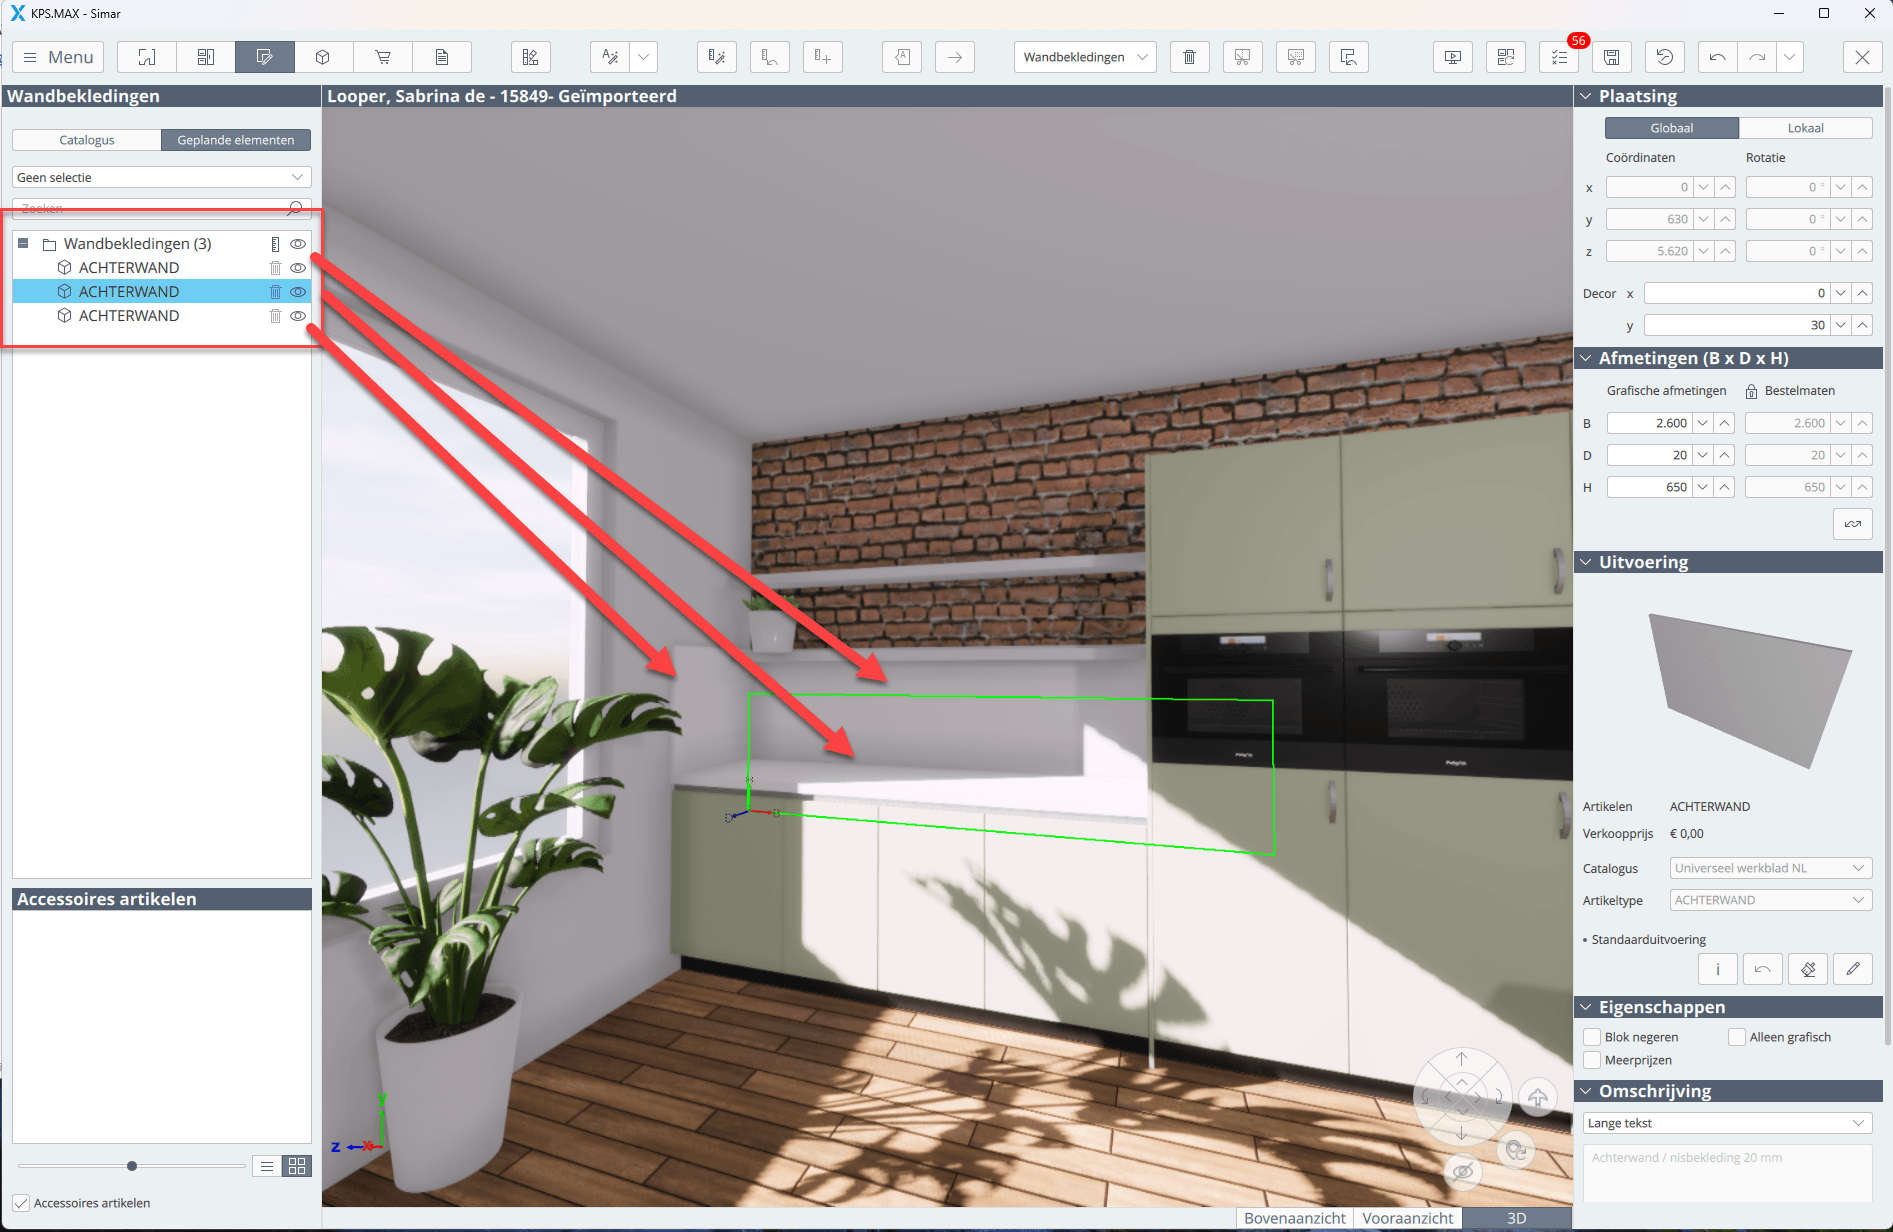Image resolution: width=1893 pixels, height=1232 pixels.
Task: Click the 3D cube icon in toolbar
Action: pos(323,57)
